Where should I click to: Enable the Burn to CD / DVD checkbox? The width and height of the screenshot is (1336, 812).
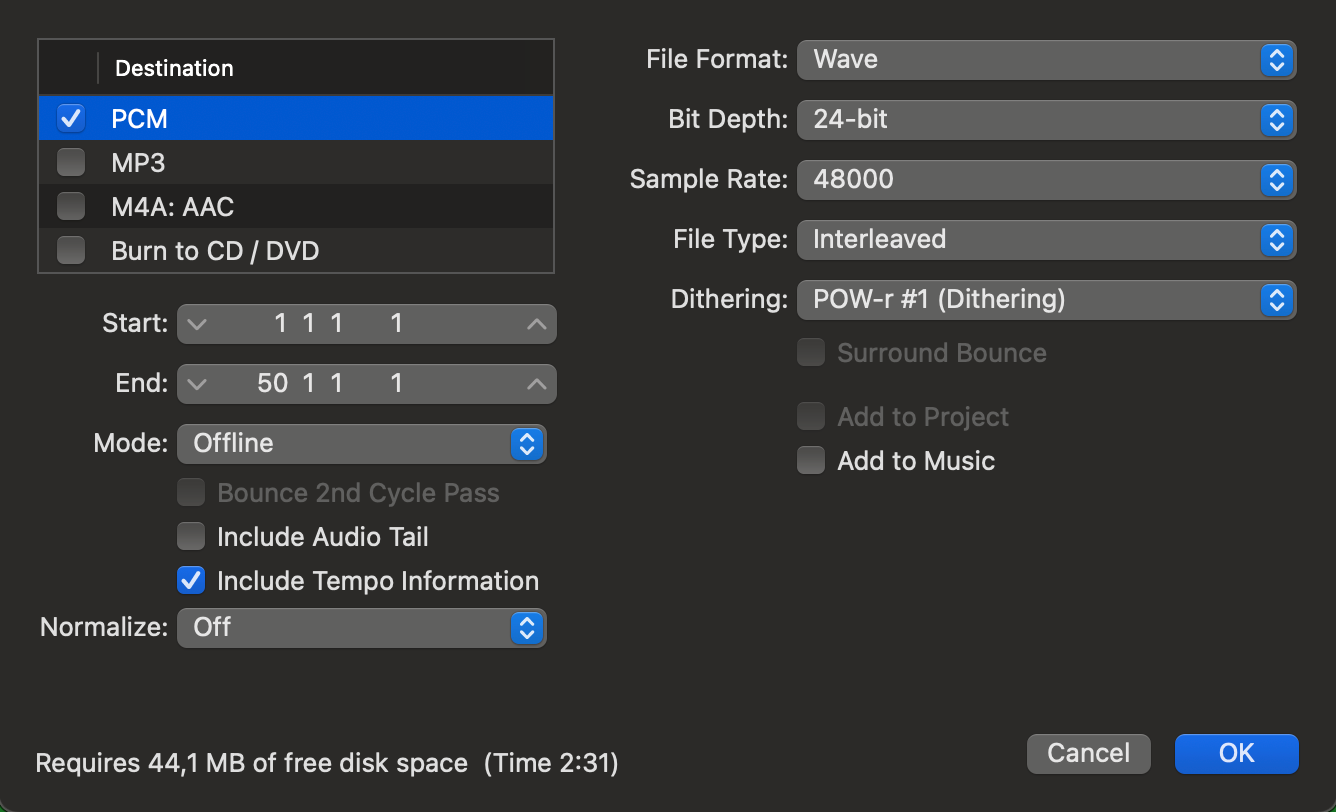point(71,250)
